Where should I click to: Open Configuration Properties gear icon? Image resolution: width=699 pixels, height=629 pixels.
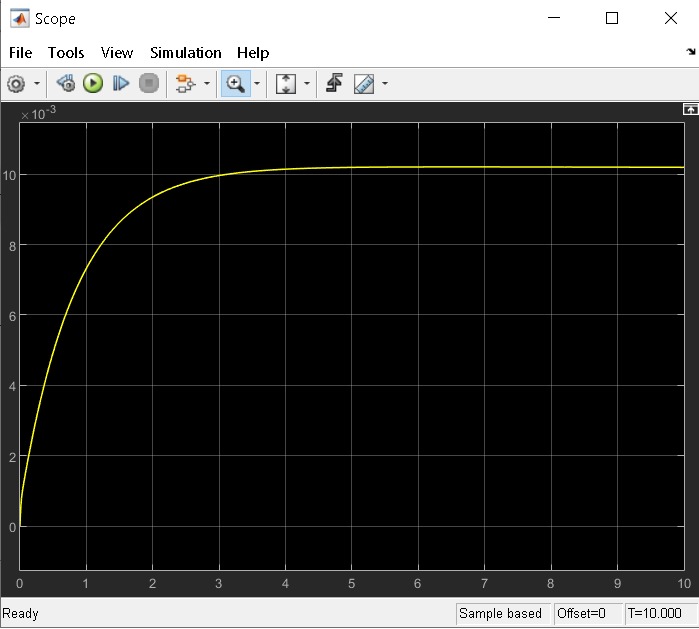pyautogui.click(x=16, y=84)
